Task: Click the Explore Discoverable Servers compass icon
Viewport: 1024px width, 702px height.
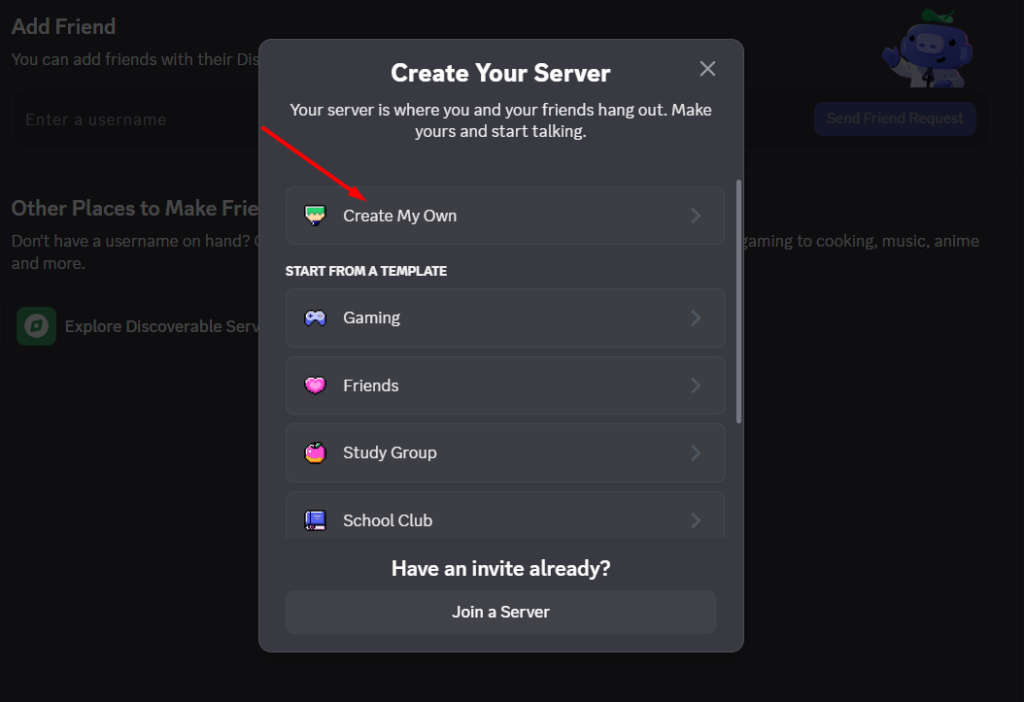Action: [x=36, y=326]
